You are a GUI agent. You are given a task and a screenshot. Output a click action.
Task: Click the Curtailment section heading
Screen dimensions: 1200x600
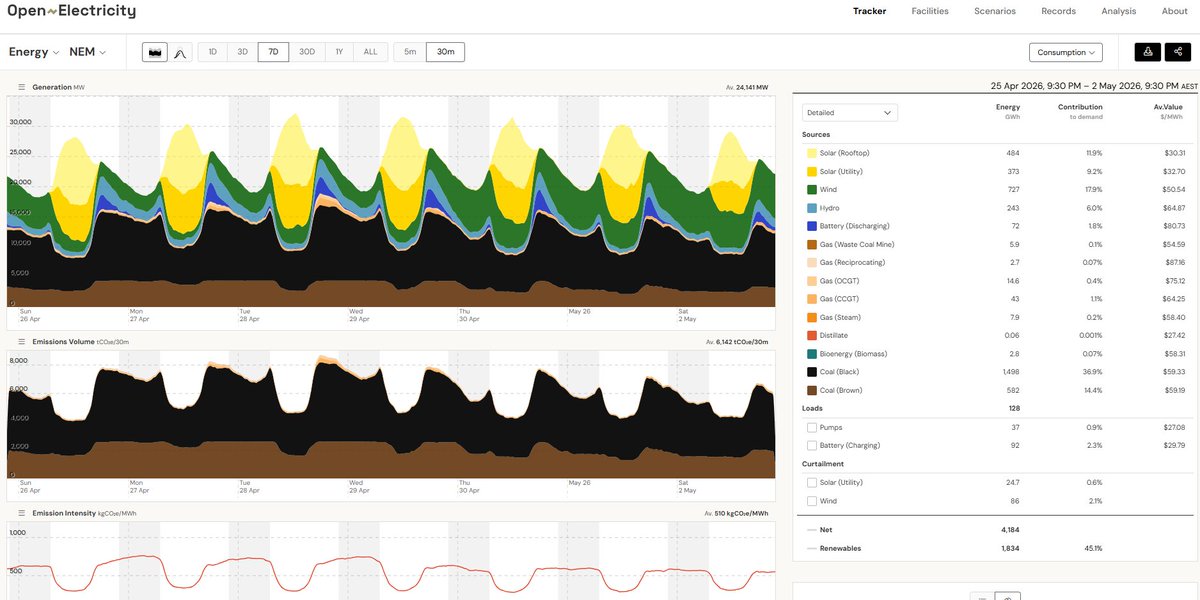(x=822, y=463)
